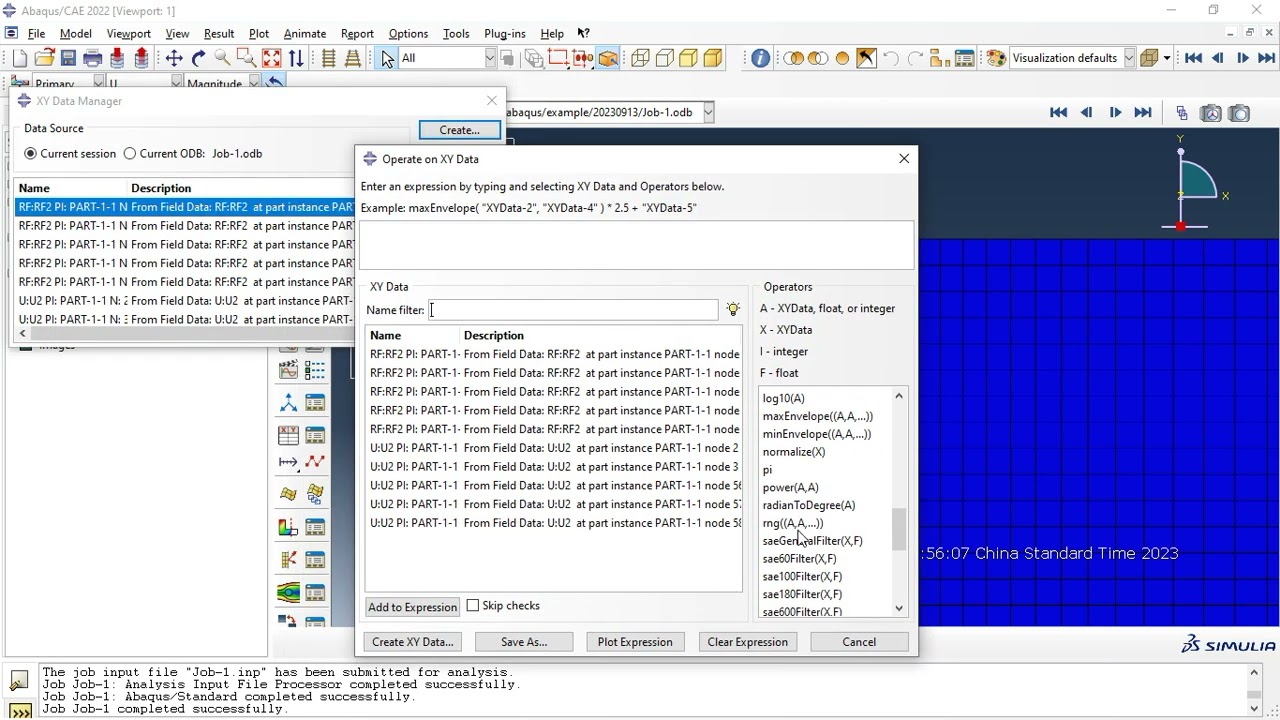Click the lightbulb tip icon beside Name filter
Image resolution: width=1280 pixels, height=720 pixels.
733,310
